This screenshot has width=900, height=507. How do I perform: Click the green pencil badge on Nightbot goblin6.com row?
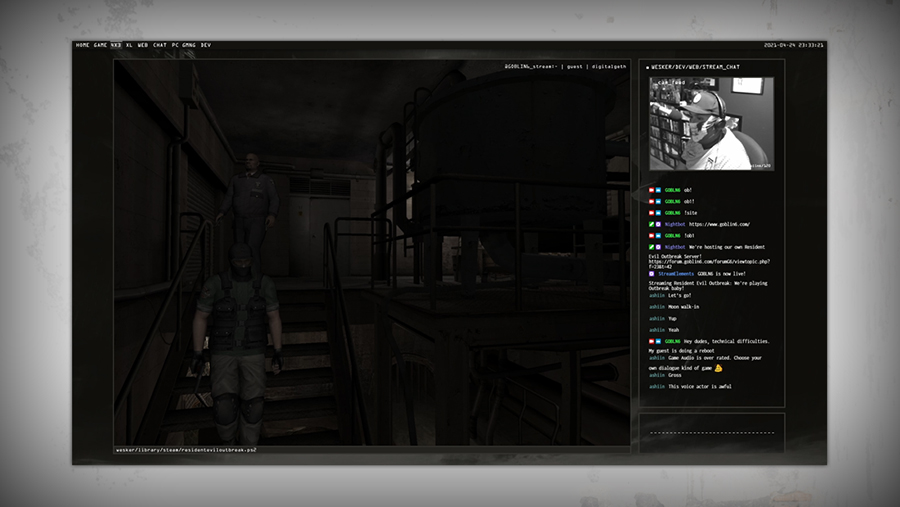tap(651, 225)
